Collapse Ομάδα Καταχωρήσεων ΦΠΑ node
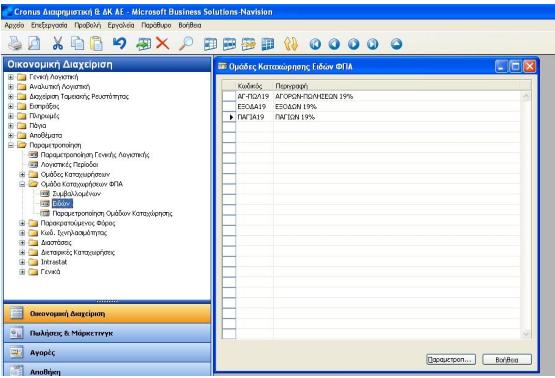555x378 pixels. pyautogui.click(x=22, y=184)
